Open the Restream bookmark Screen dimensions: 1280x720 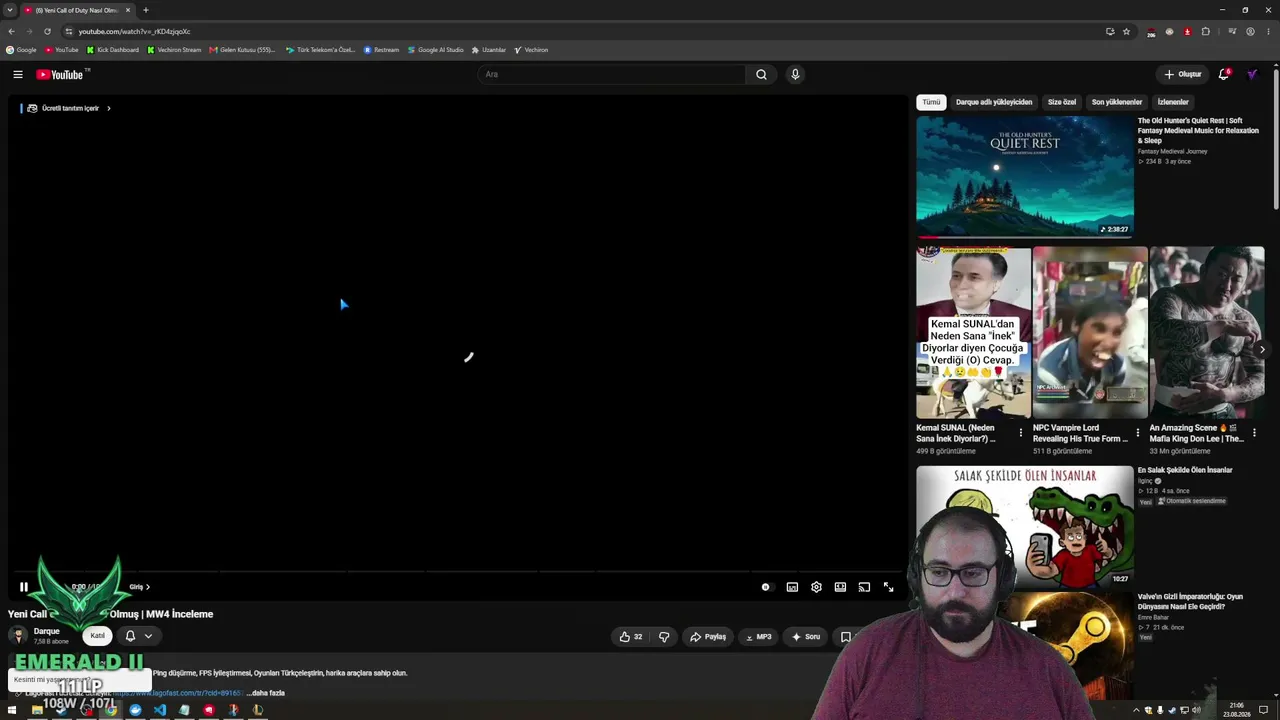click(381, 50)
